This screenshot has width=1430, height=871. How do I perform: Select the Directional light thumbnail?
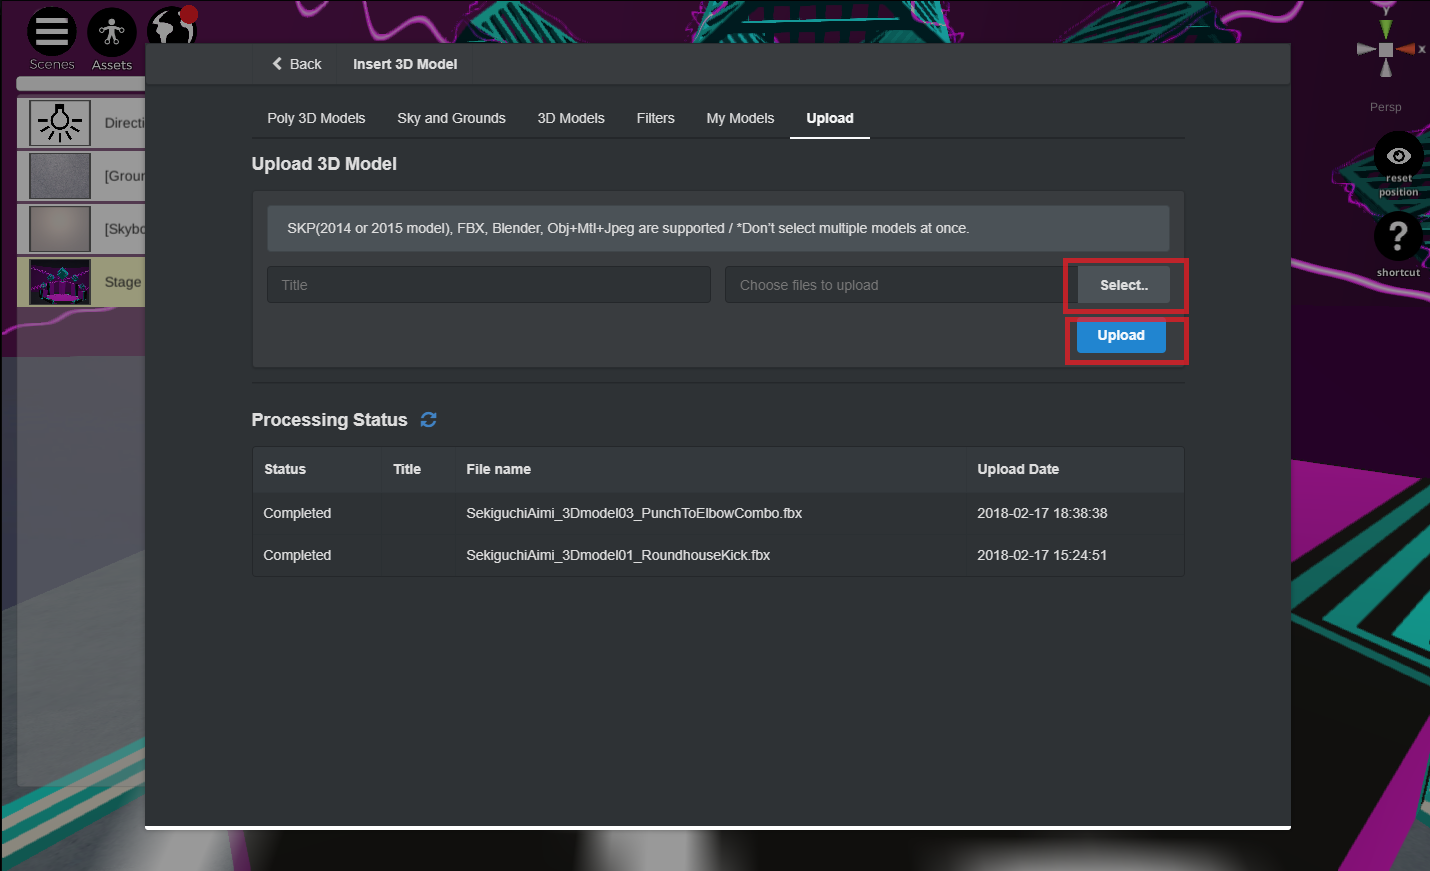[60, 123]
